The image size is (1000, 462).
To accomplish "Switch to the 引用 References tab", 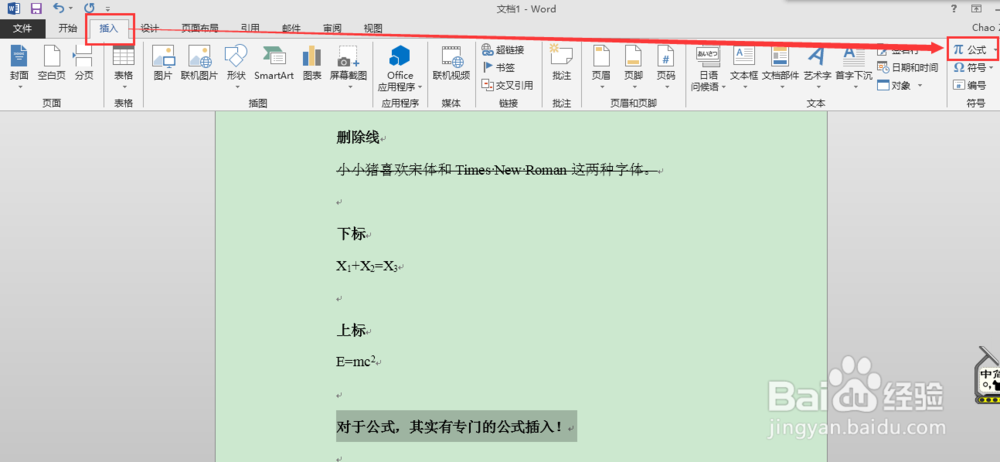I will click(x=250, y=28).
